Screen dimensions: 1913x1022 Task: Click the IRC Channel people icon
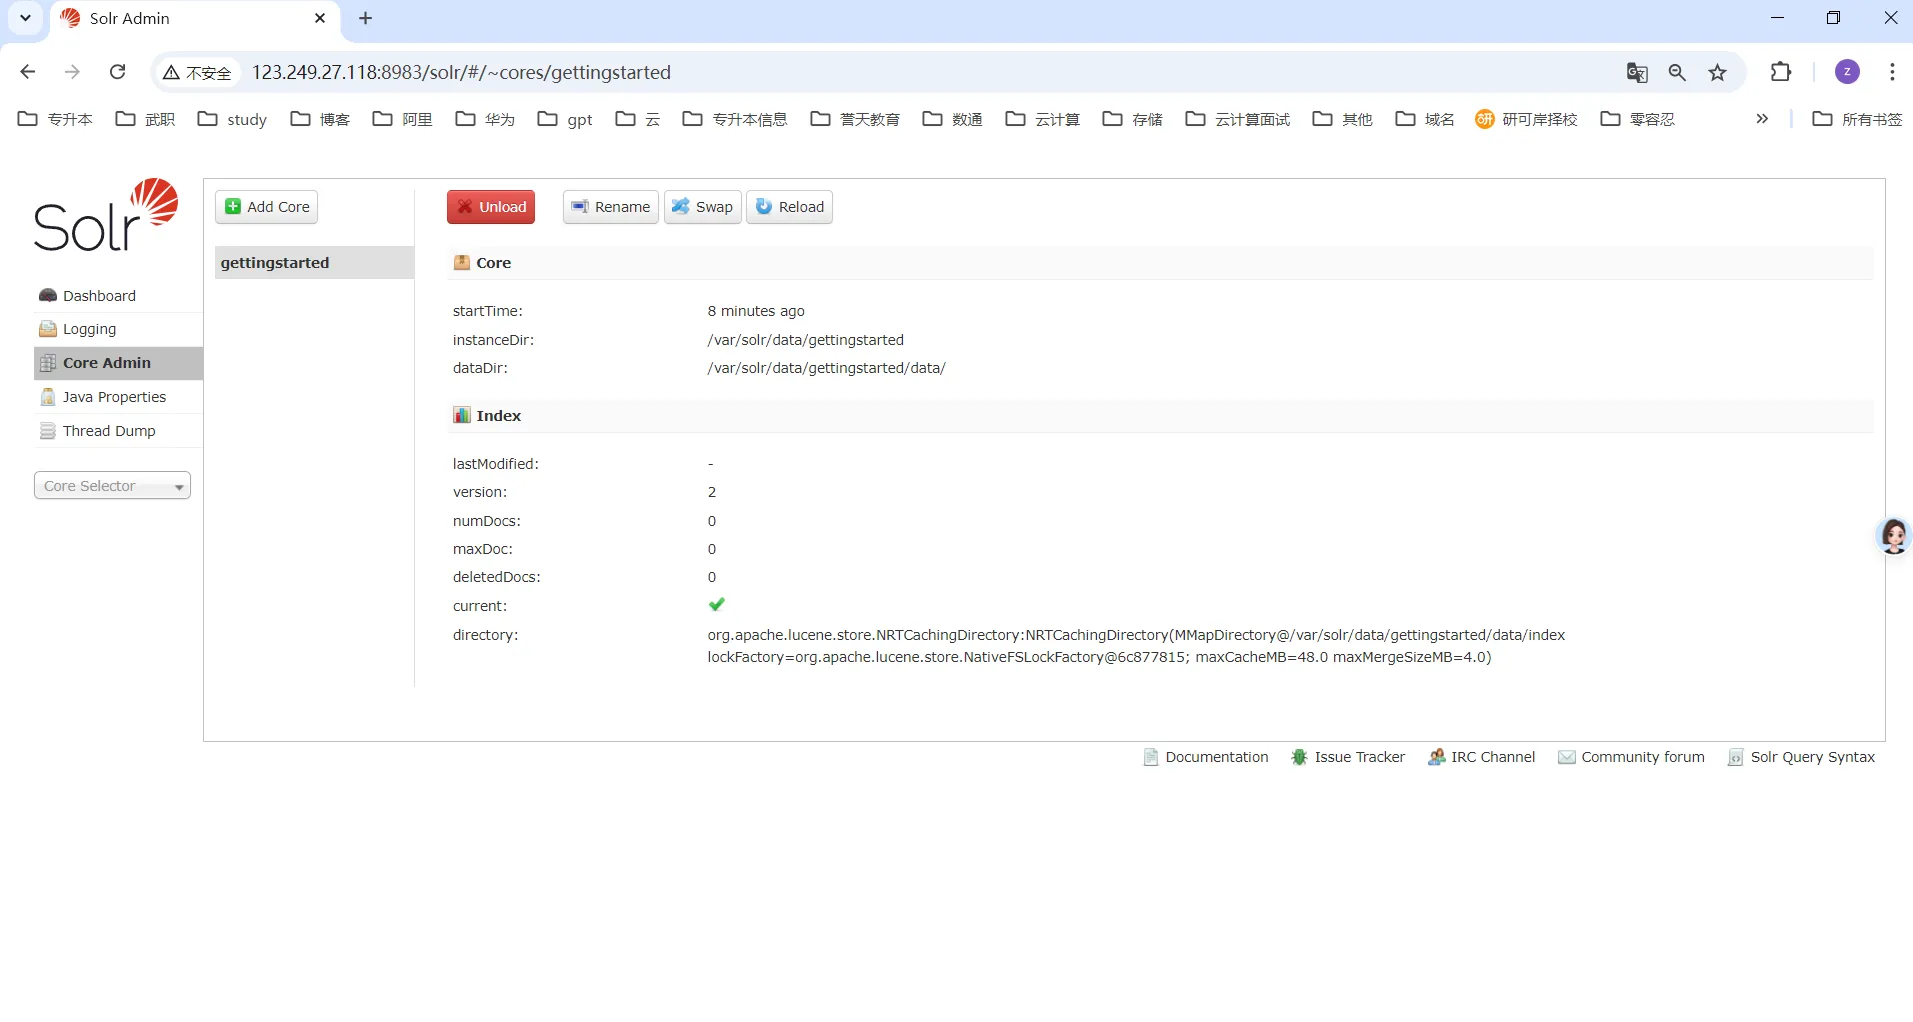point(1436,757)
